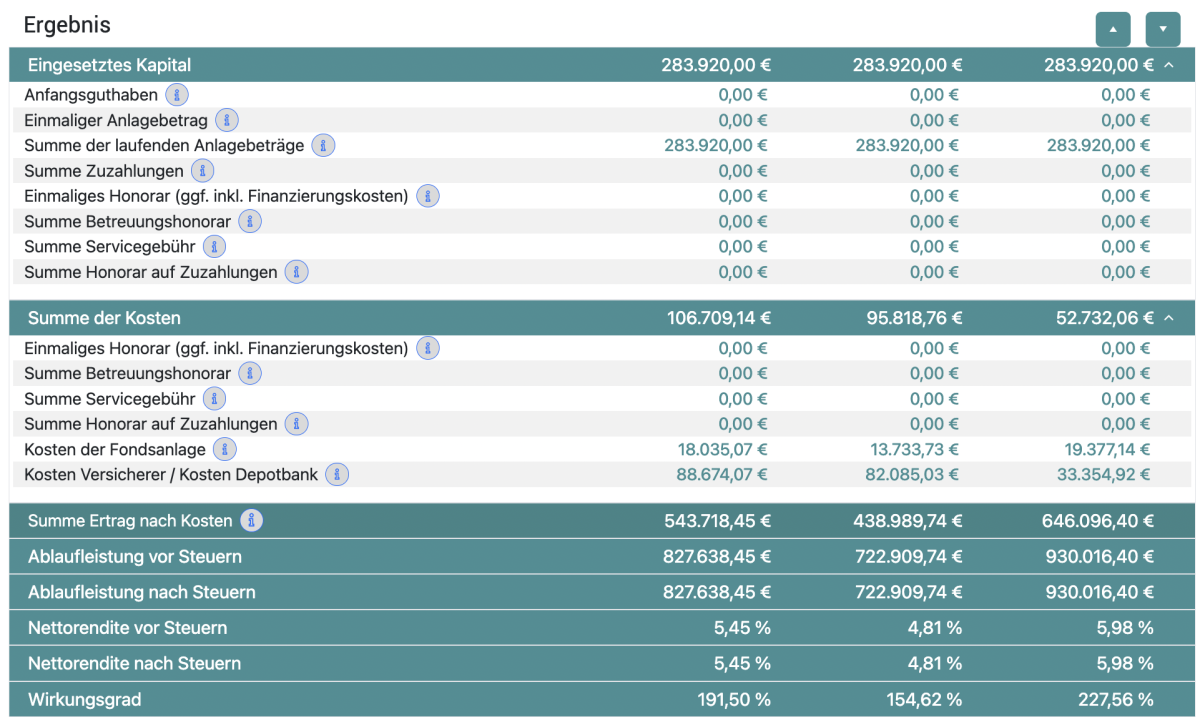
Task: Click info icon for Summe Betreuungshonorar in Kosten section
Action: (x=249, y=374)
